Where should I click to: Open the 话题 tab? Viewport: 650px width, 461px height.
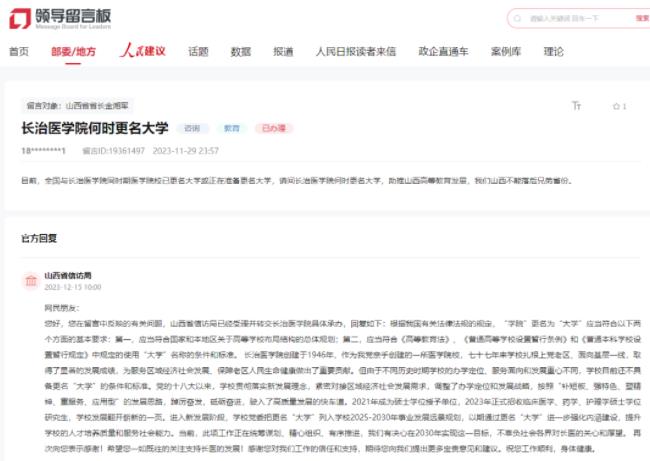click(x=198, y=51)
